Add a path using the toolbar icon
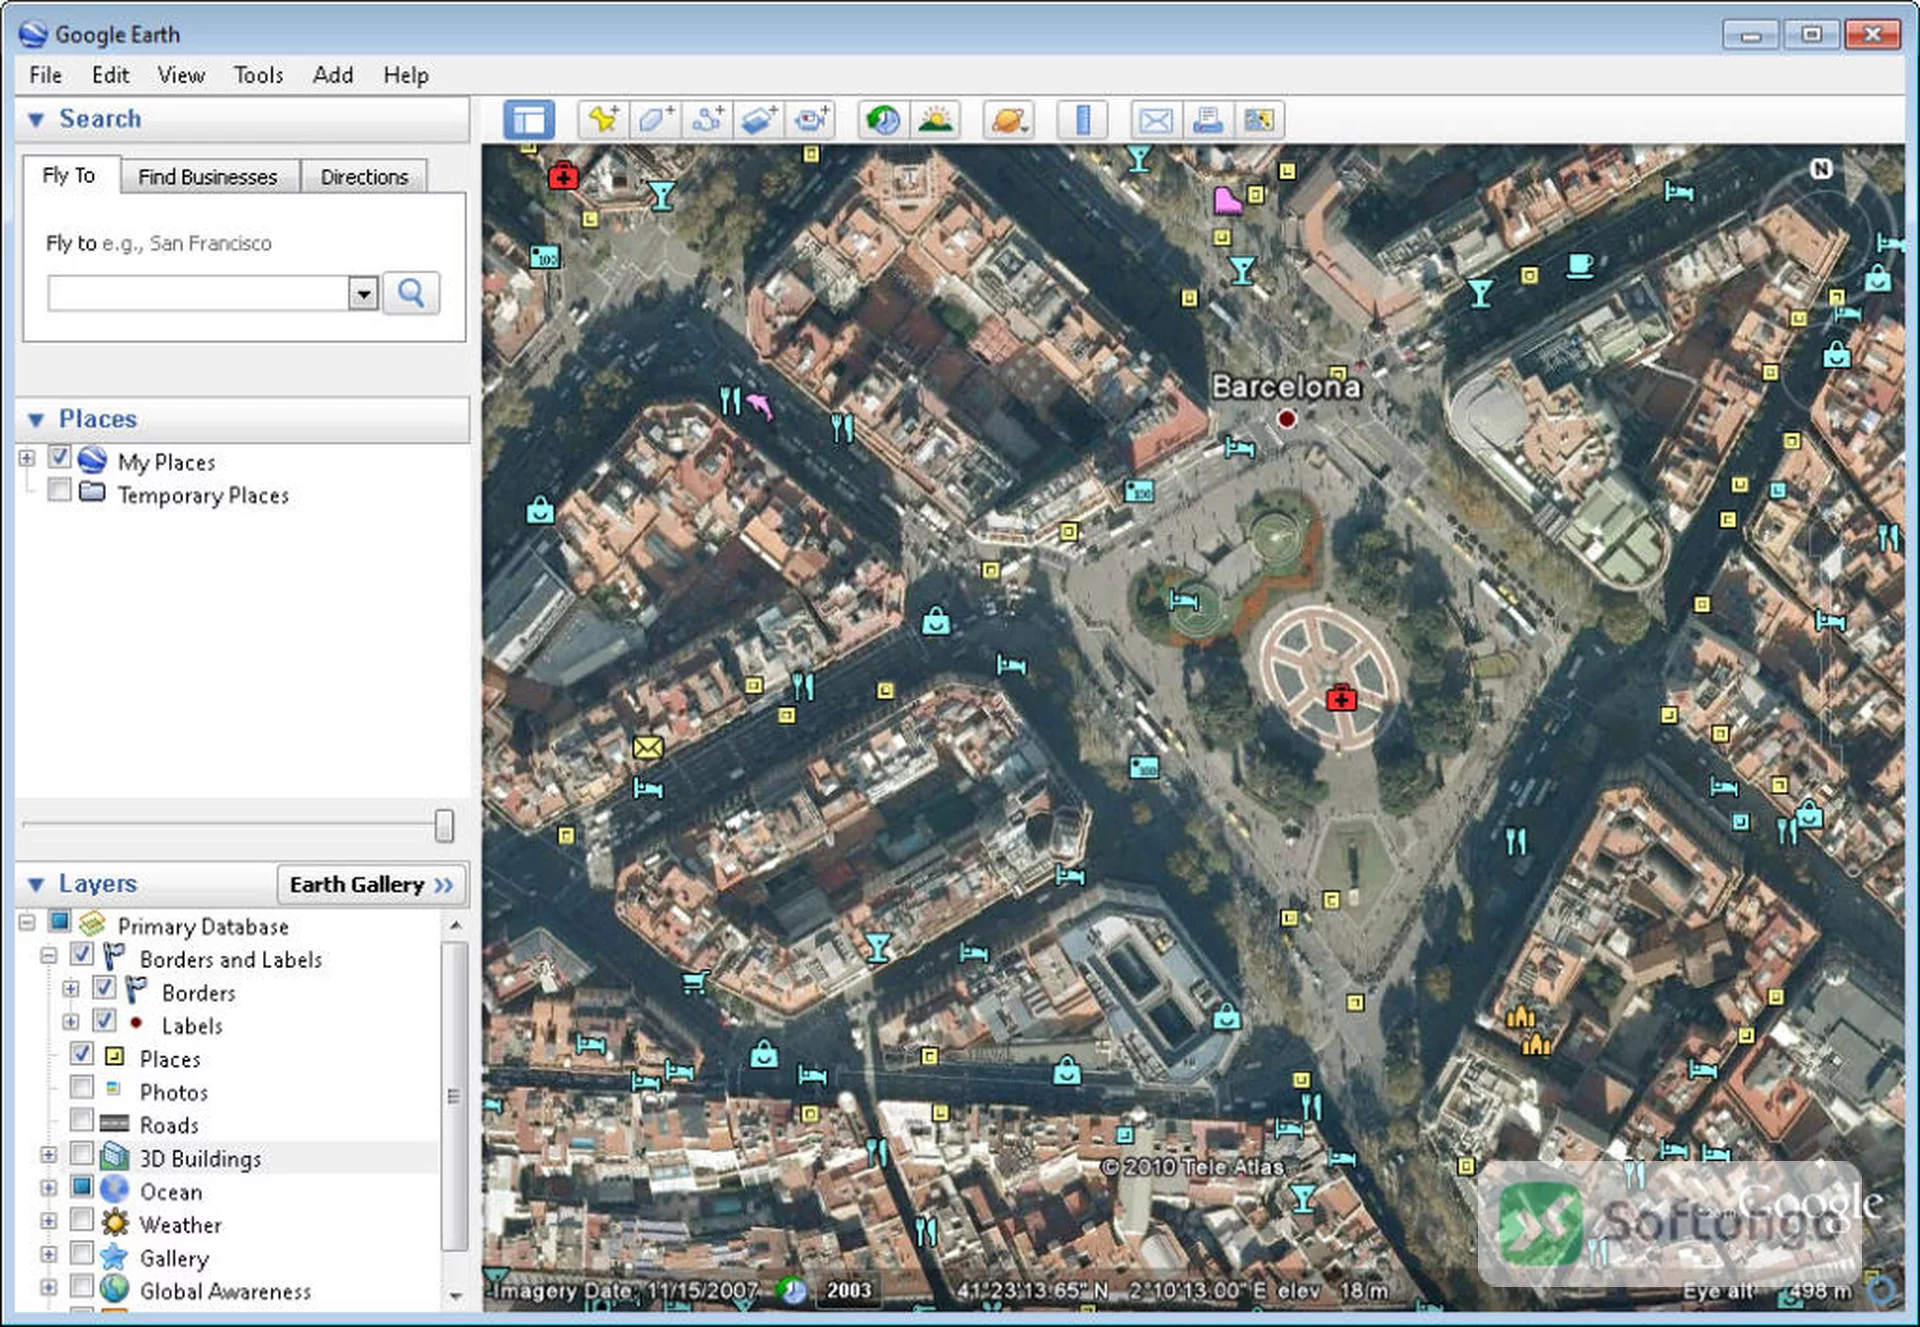This screenshot has width=1920, height=1327. [x=707, y=120]
